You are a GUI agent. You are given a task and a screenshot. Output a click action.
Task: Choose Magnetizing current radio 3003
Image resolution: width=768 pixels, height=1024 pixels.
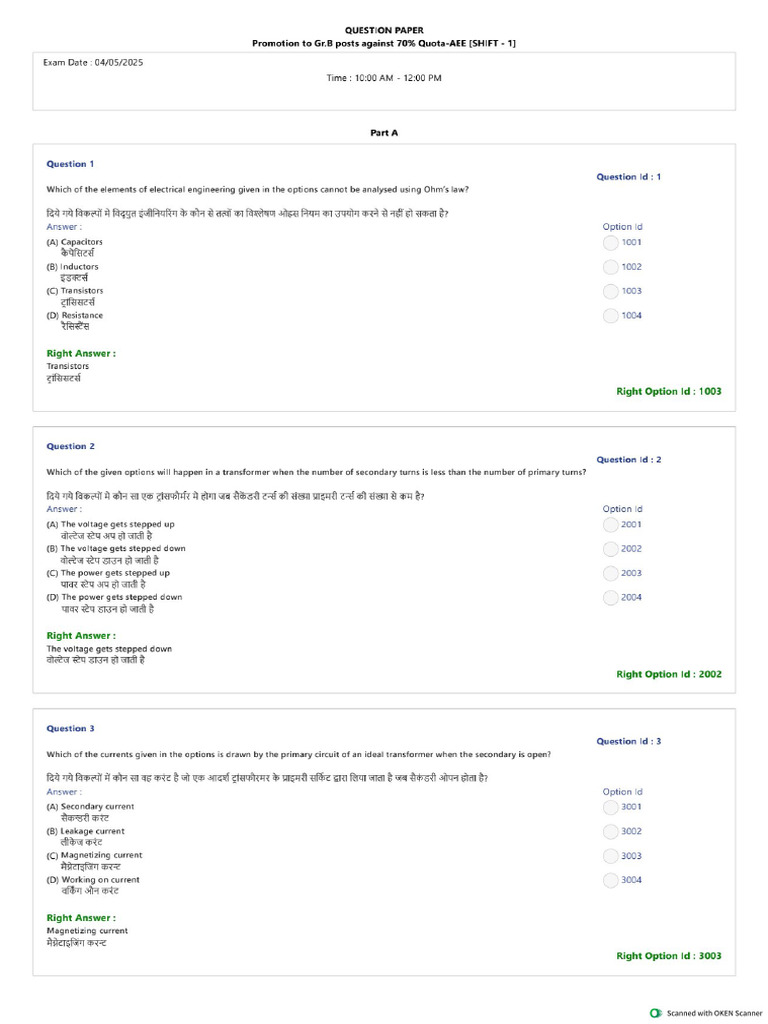pyautogui.click(x=611, y=856)
